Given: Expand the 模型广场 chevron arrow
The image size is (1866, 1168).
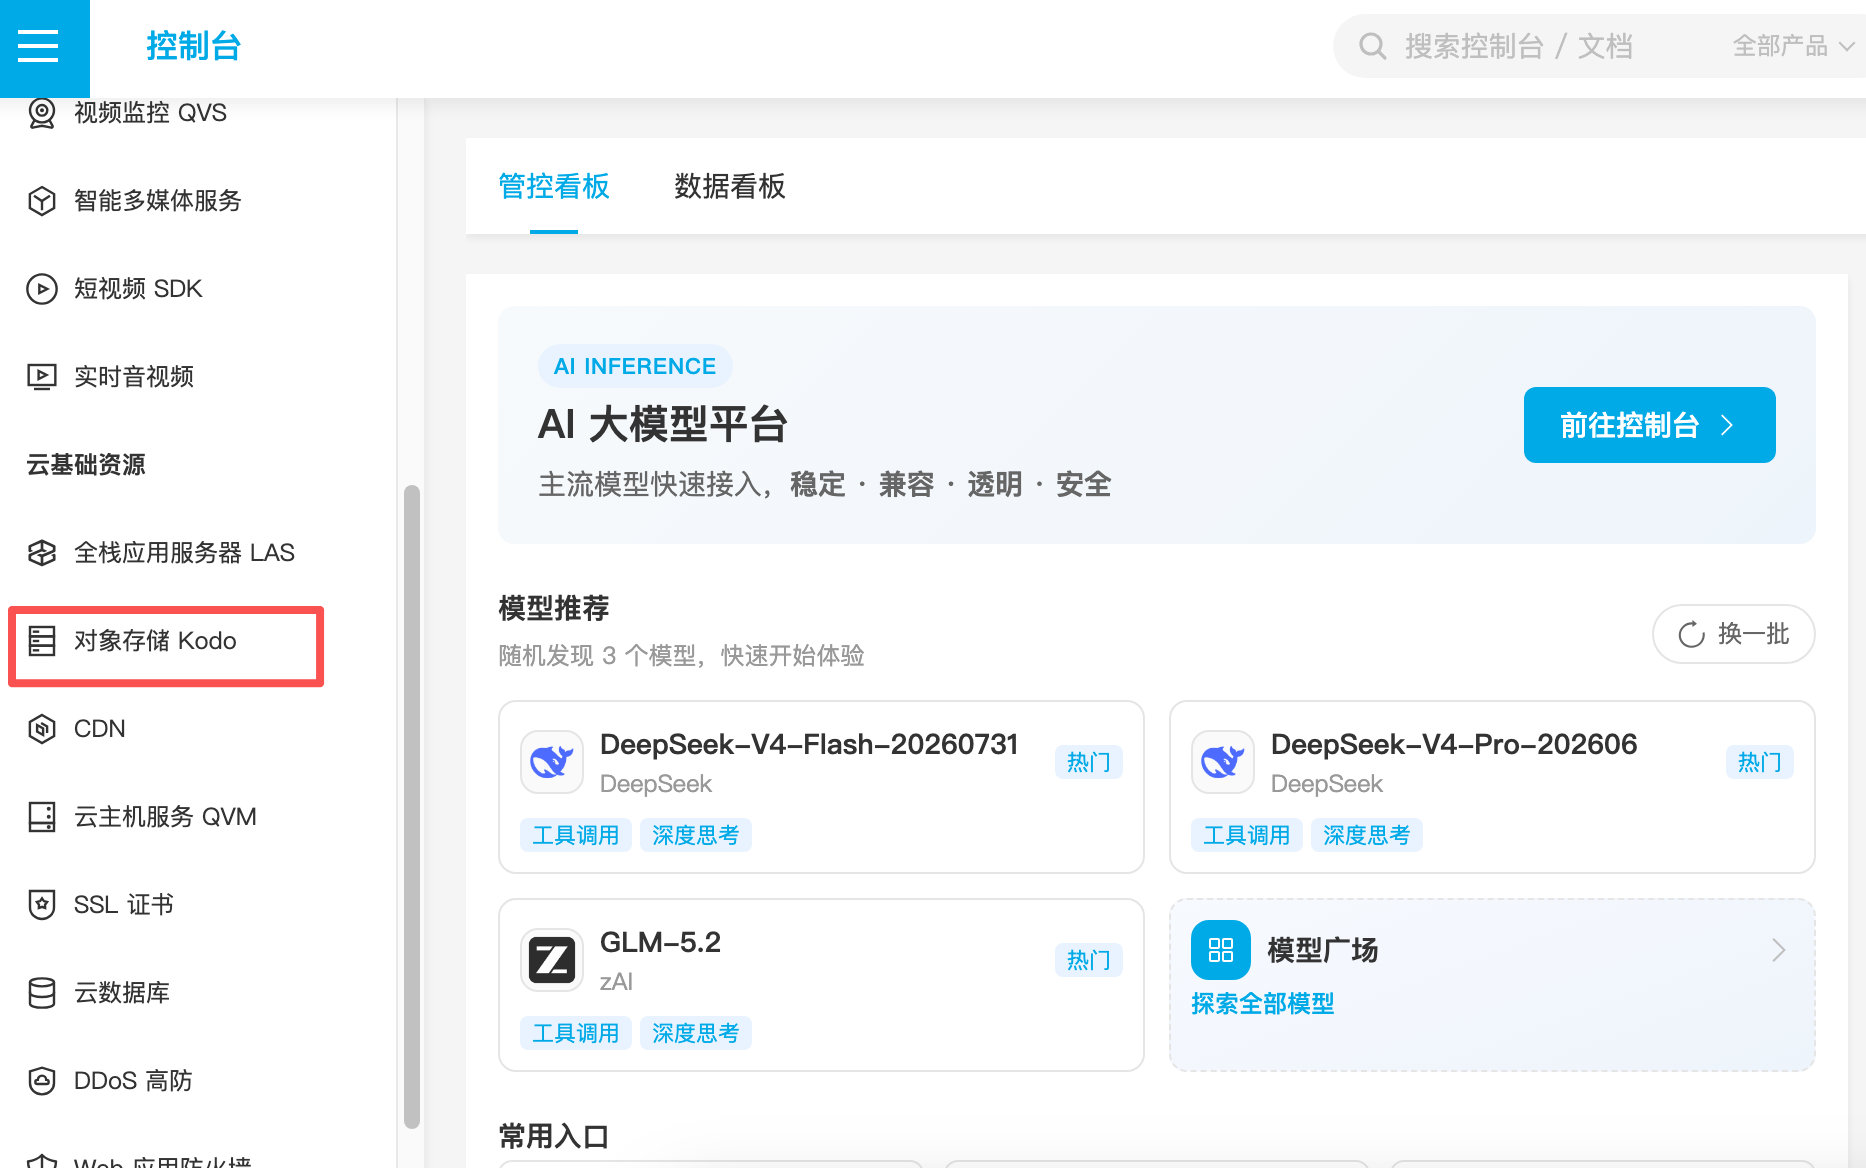Looking at the screenshot, I should [1778, 950].
